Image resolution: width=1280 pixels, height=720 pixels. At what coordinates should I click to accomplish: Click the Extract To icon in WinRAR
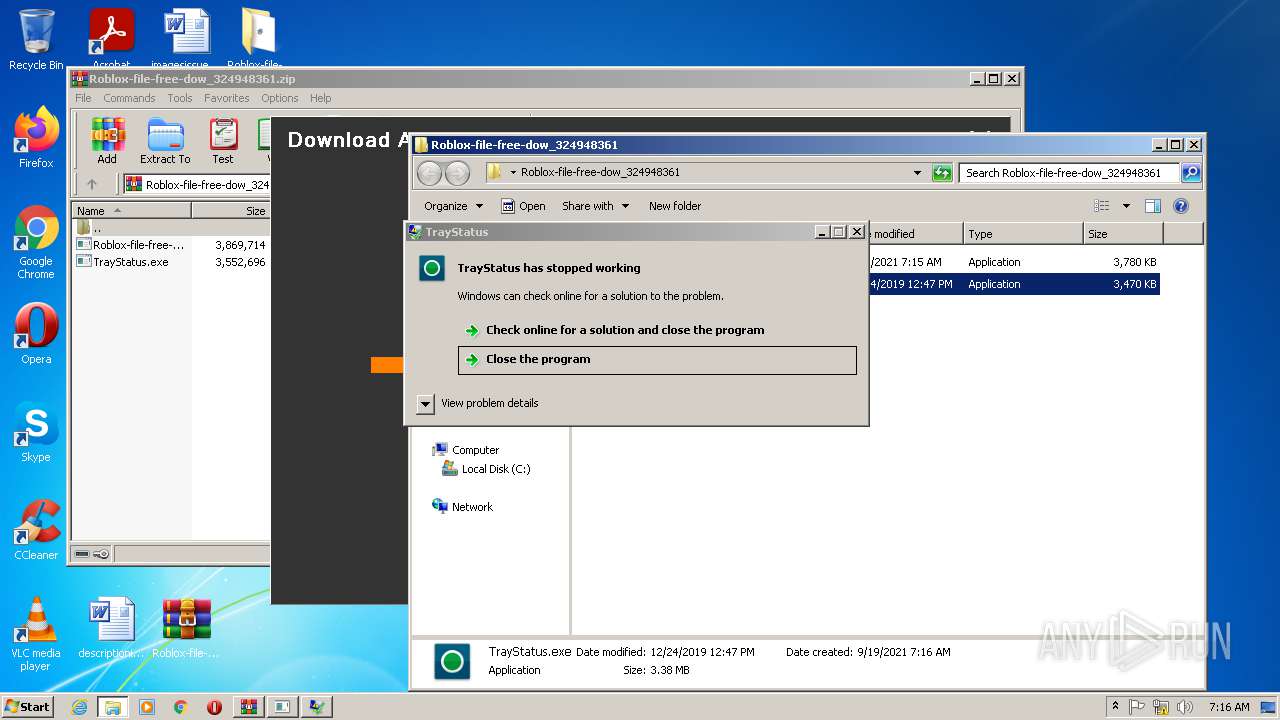(x=165, y=141)
